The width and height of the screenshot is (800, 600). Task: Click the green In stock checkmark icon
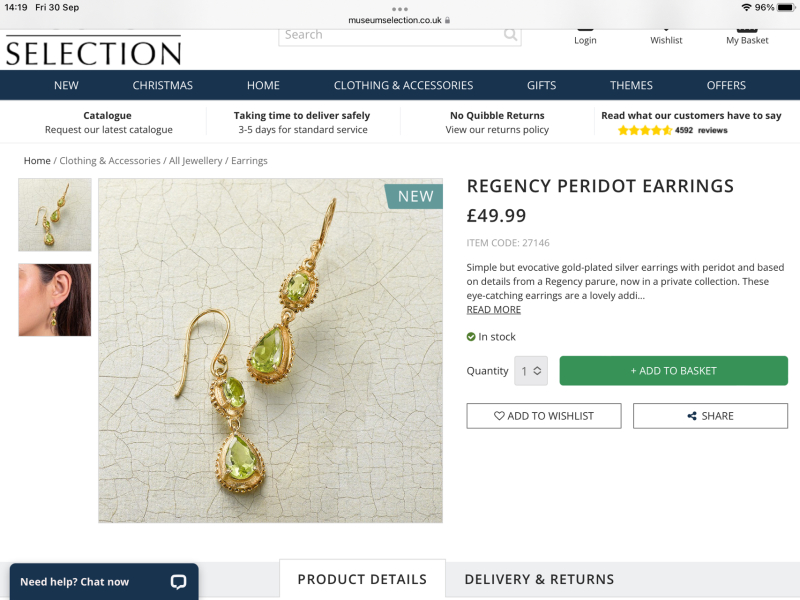(x=472, y=337)
